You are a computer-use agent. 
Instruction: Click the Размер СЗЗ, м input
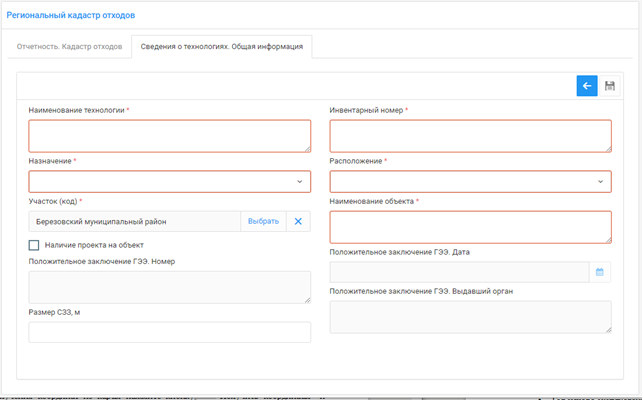[x=169, y=332]
